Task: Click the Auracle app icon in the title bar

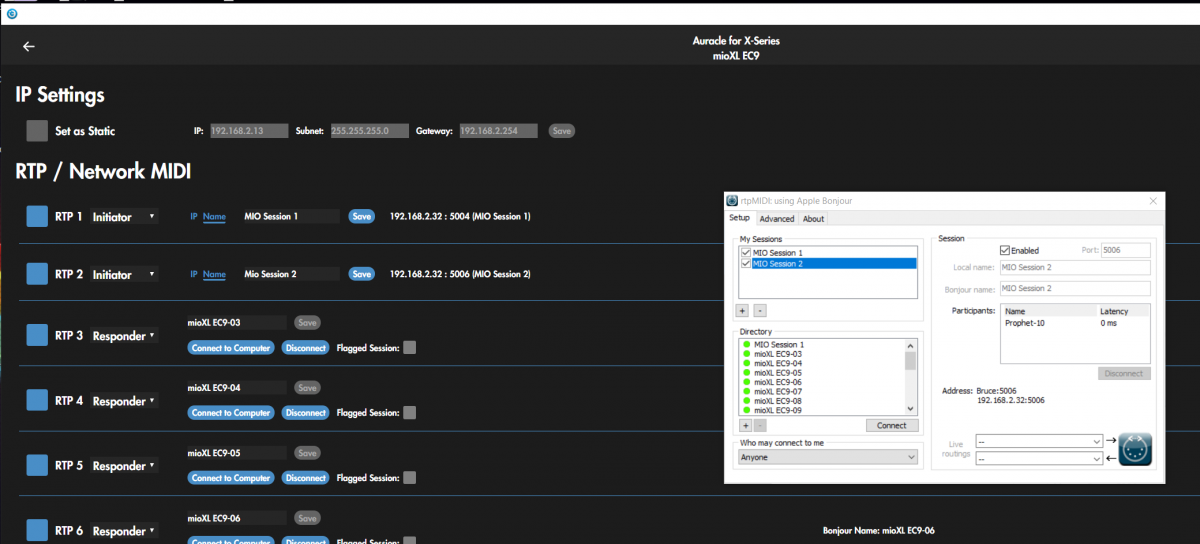Action: coord(11,13)
